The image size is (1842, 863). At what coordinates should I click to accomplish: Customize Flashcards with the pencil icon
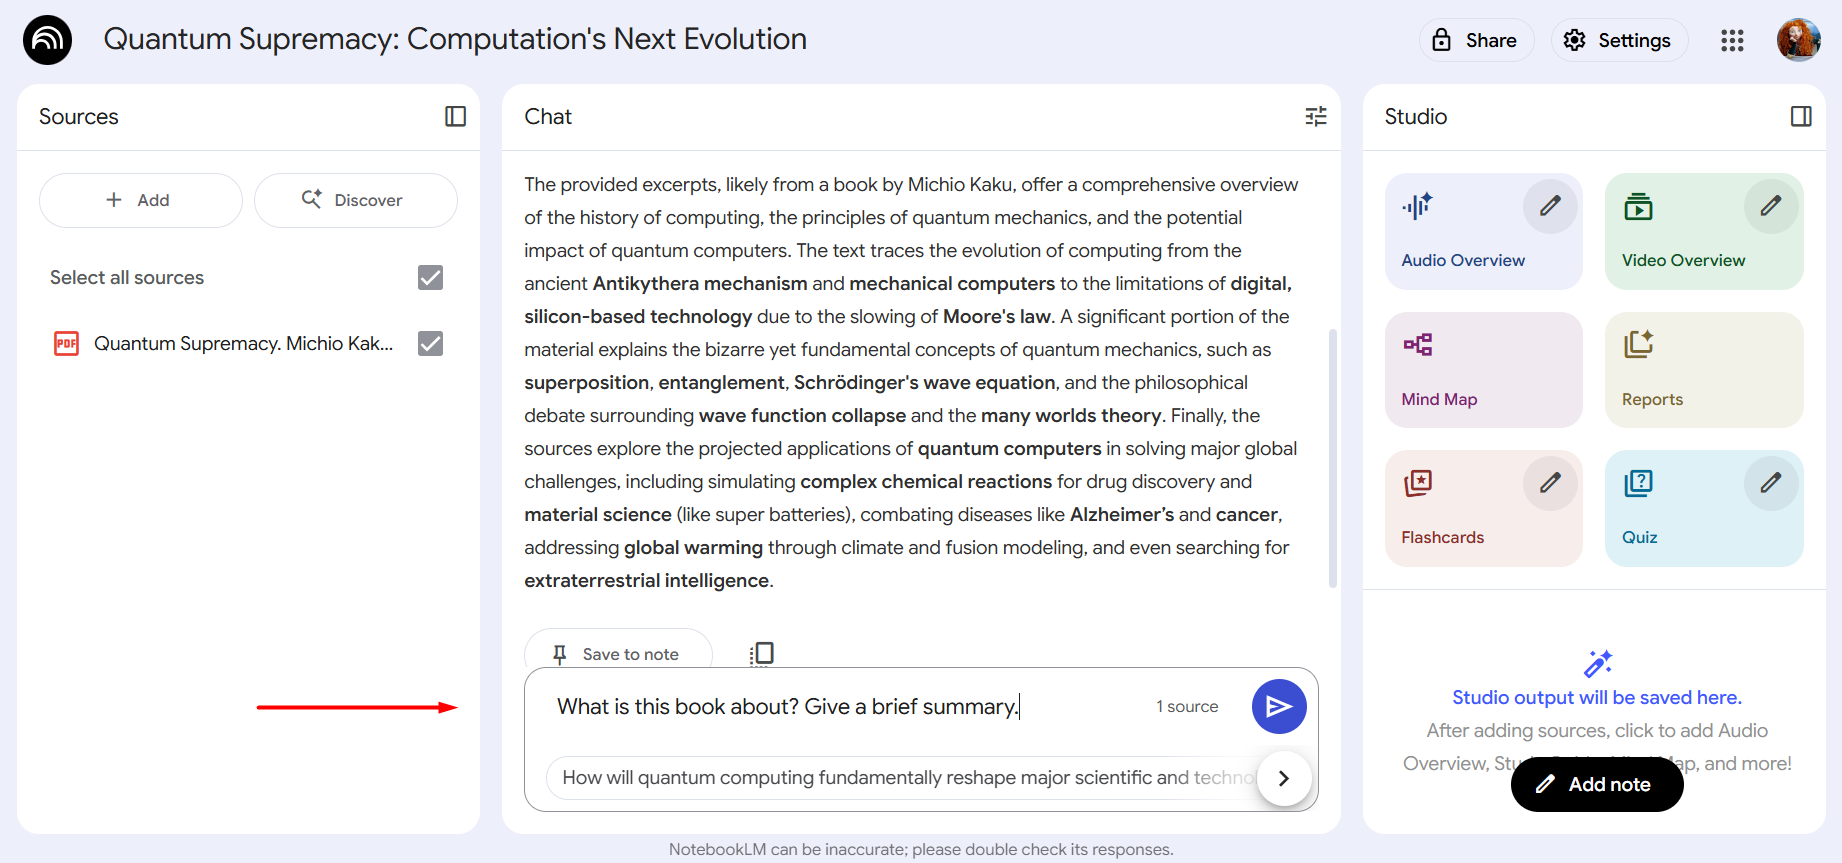1550,483
